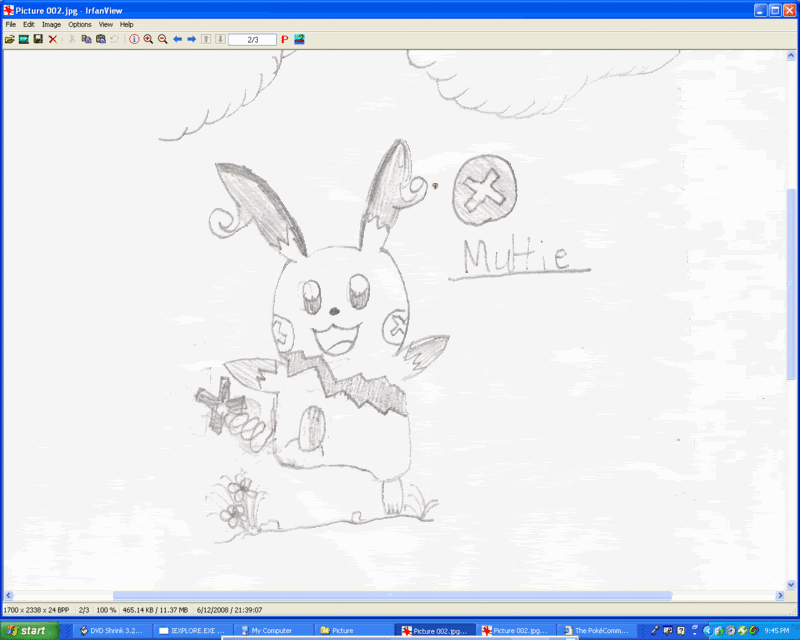Viewport: 800px width, 640px height.
Task: Open the Image menu
Action: pos(51,24)
